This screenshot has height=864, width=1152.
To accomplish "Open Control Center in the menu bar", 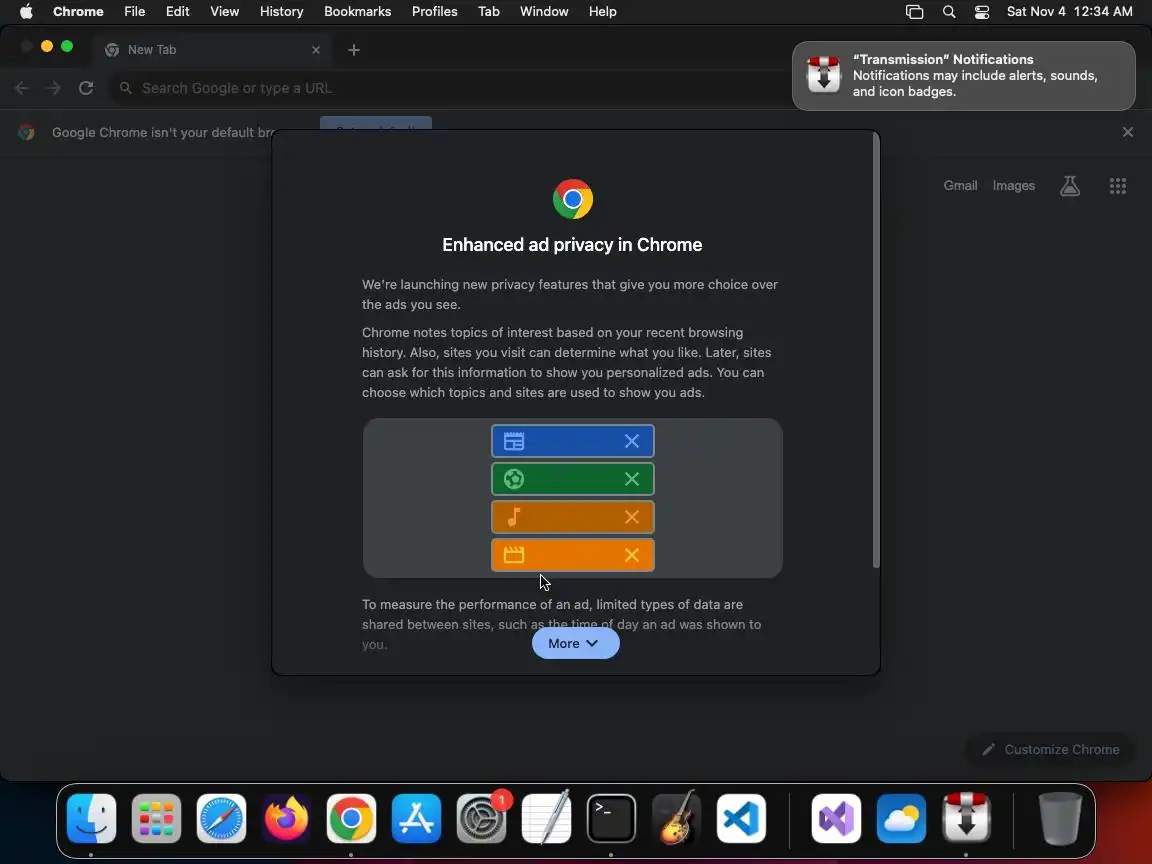I will pos(982,12).
